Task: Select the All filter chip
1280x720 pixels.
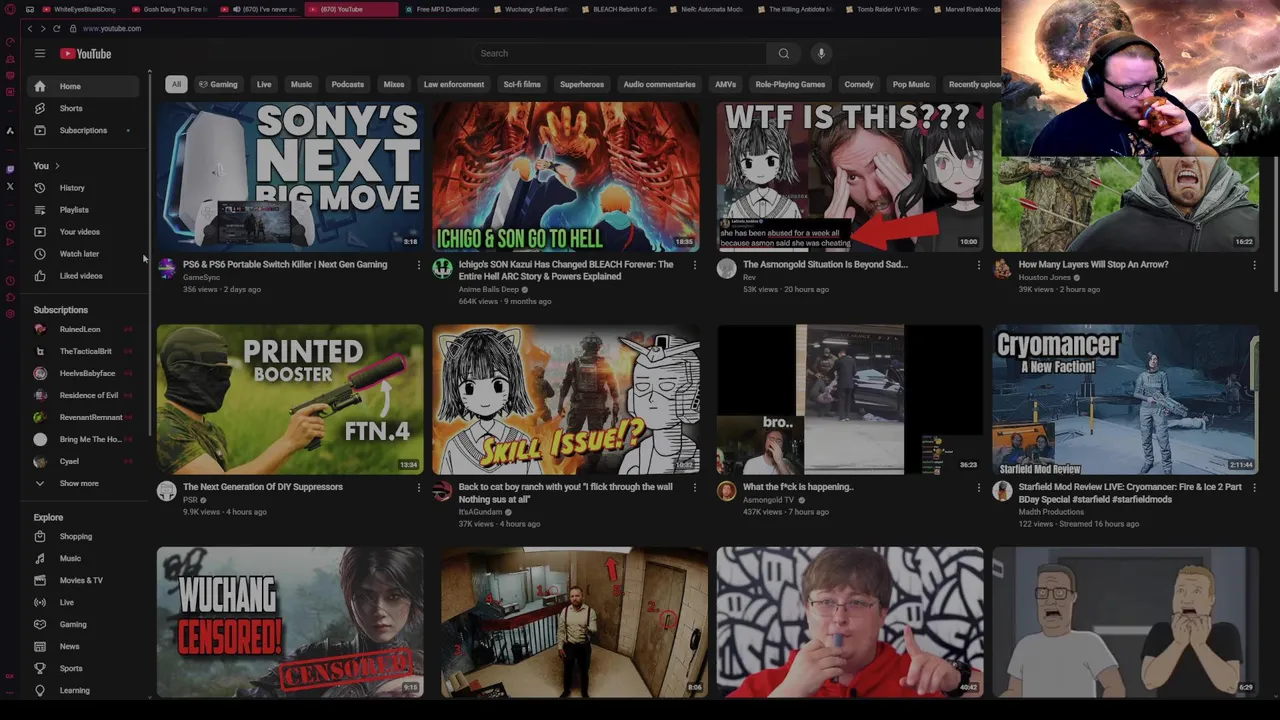Action: pos(176,84)
